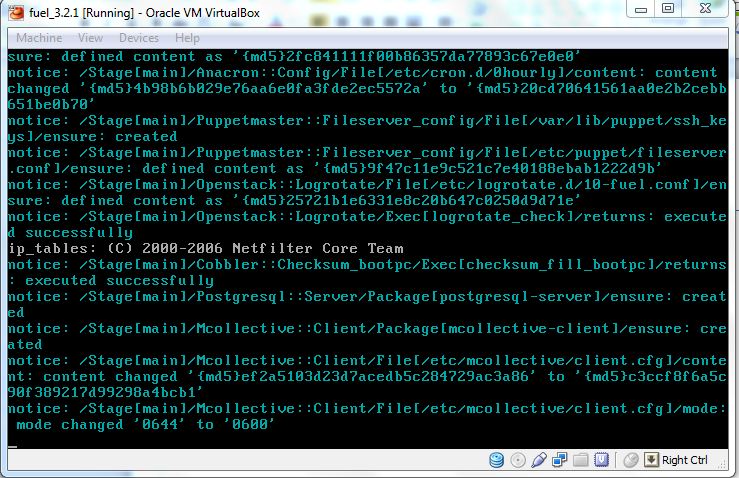This screenshot has height=478, width=739.
Task: Click the "mode changed '0644' to '0600'" line
Action: [x=144, y=424]
